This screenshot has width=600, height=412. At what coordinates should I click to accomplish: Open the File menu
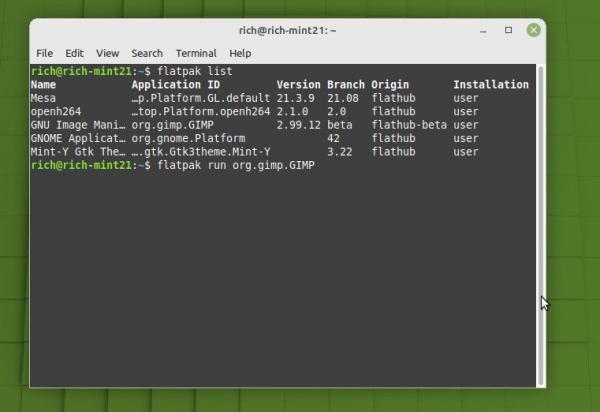click(44, 53)
